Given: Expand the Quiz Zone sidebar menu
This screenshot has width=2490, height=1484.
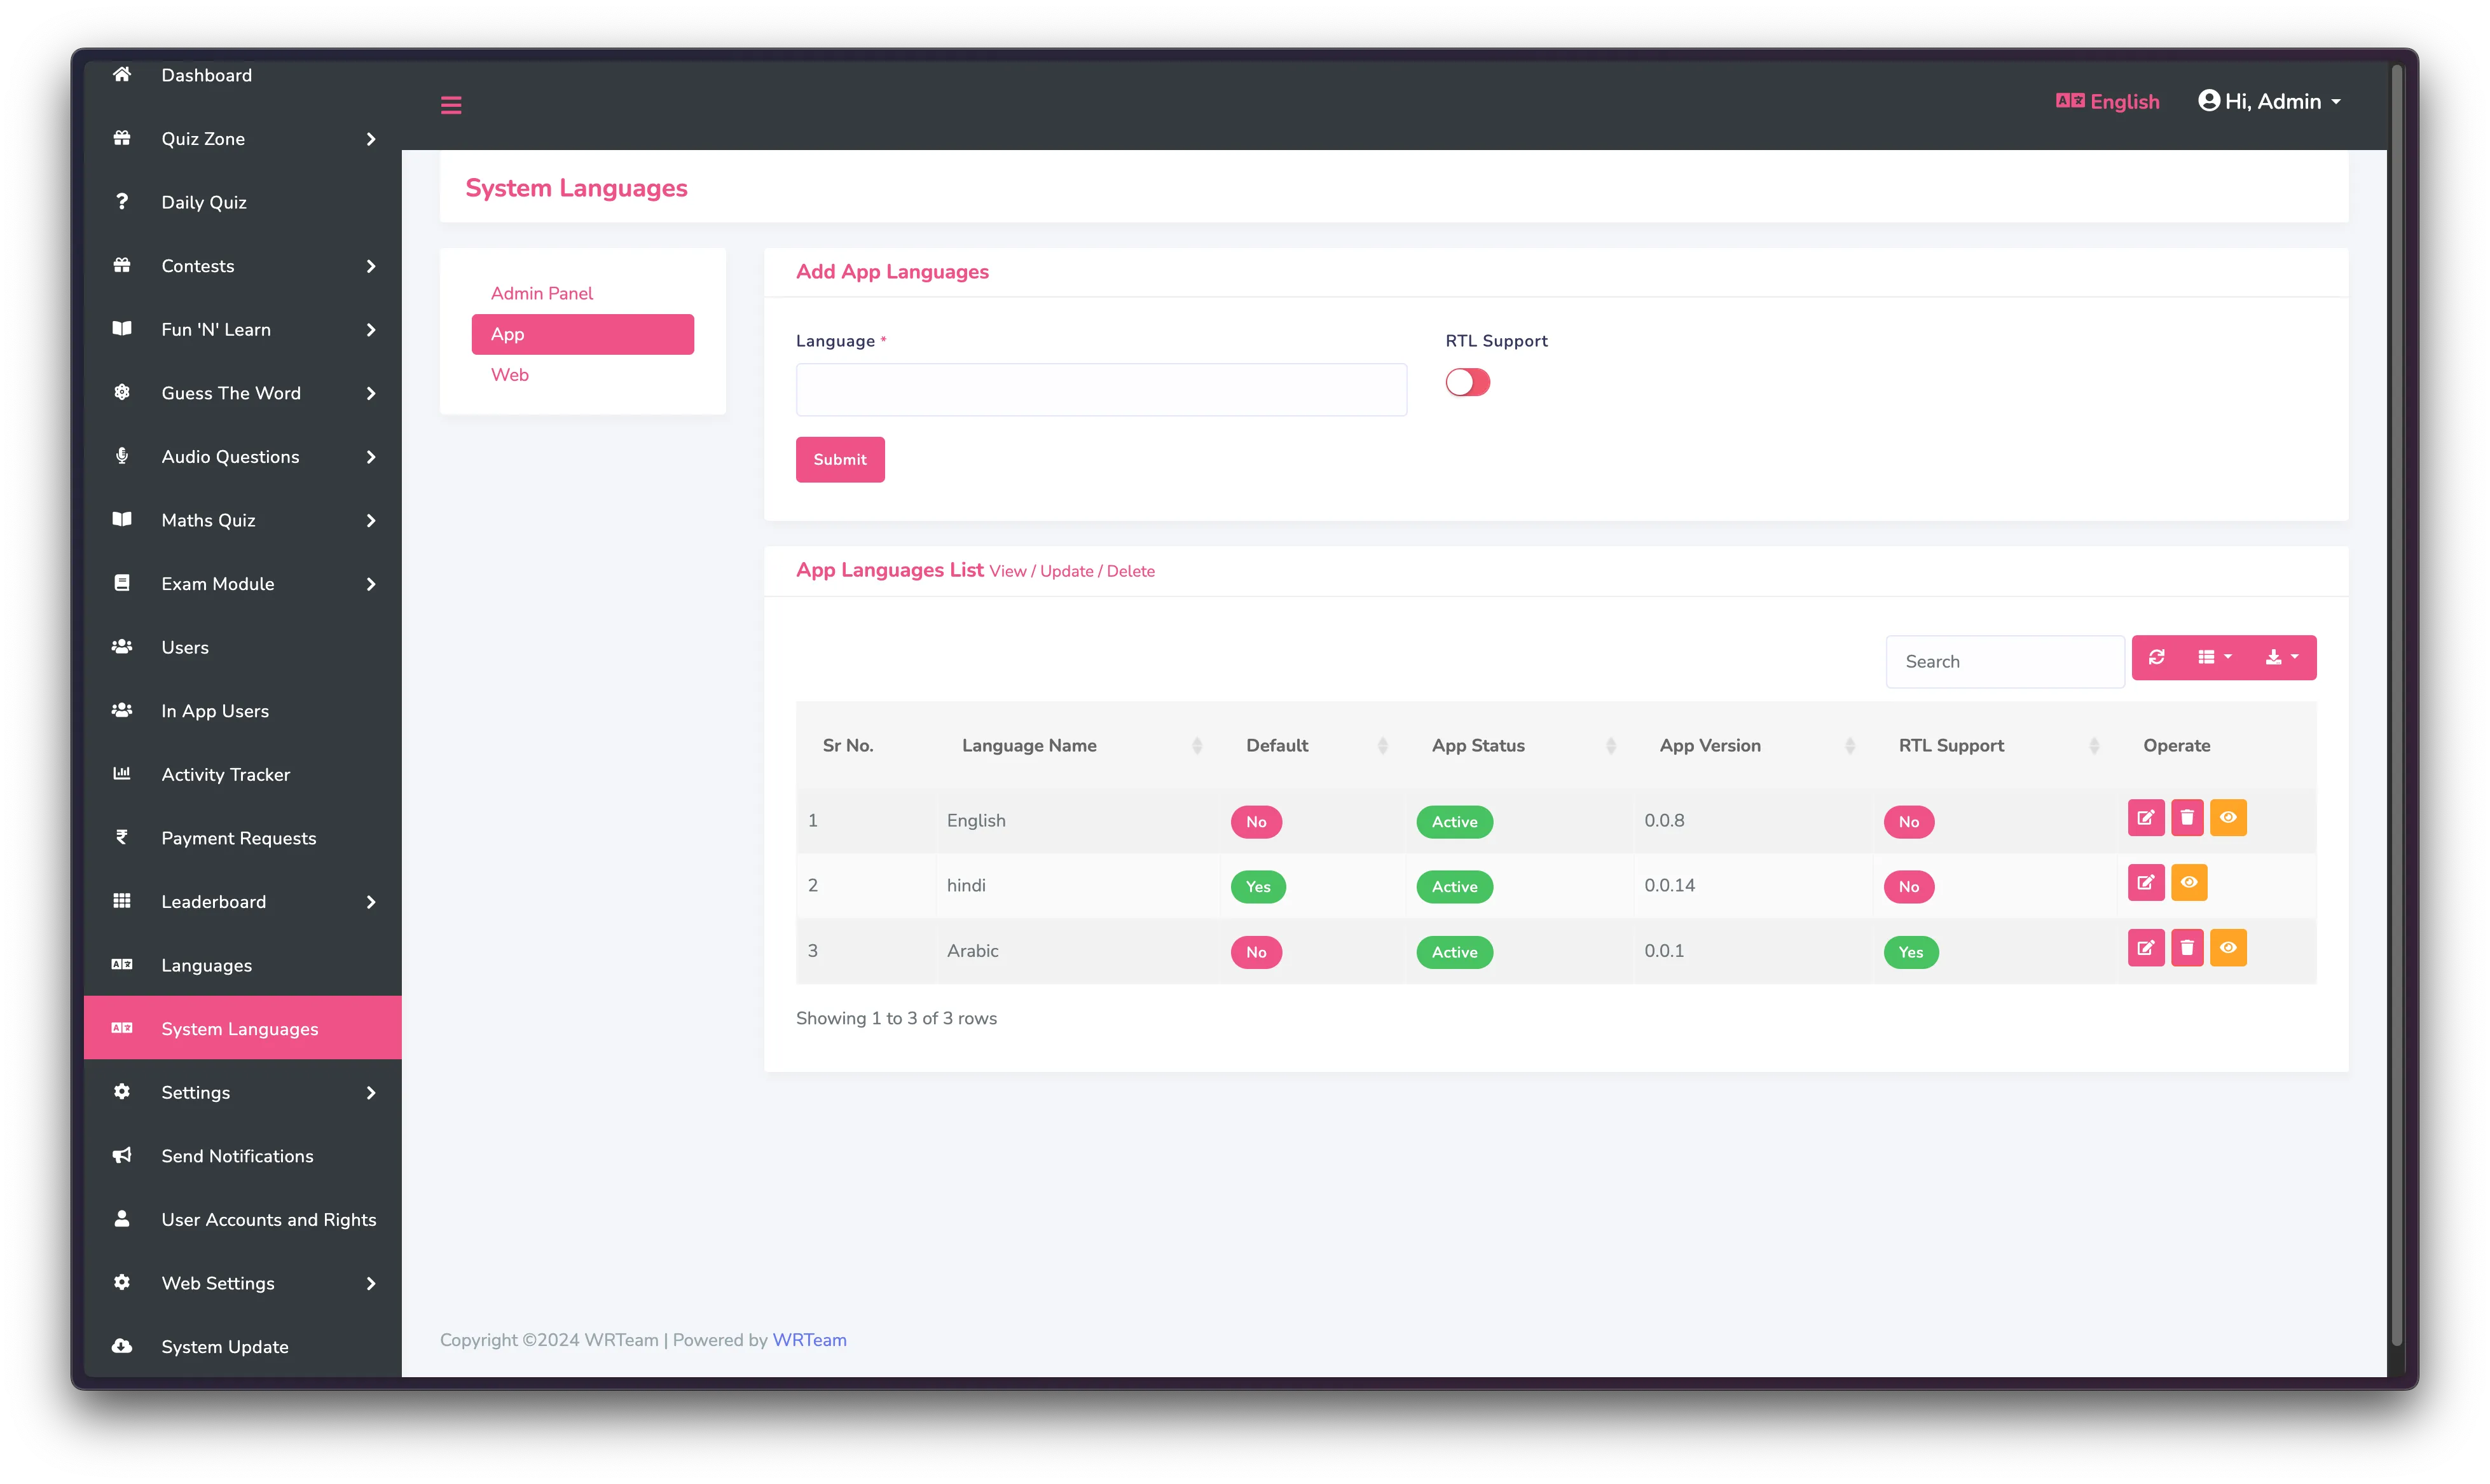Looking at the screenshot, I should click(x=203, y=139).
